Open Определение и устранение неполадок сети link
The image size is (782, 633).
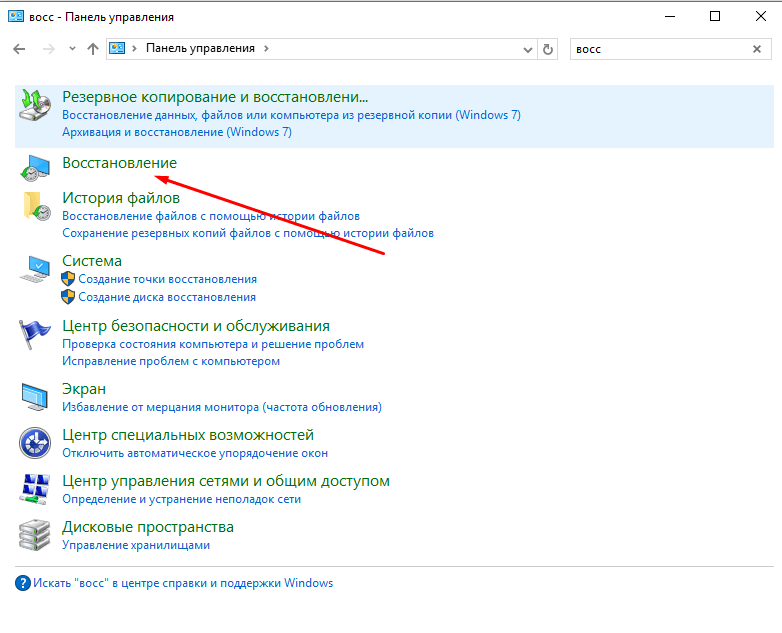[x=182, y=499]
